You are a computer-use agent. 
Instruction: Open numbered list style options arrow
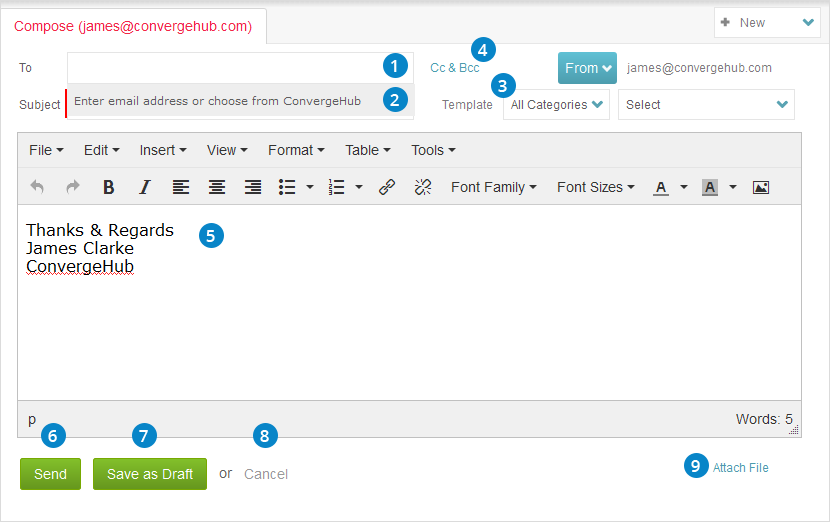[x=359, y=187]
